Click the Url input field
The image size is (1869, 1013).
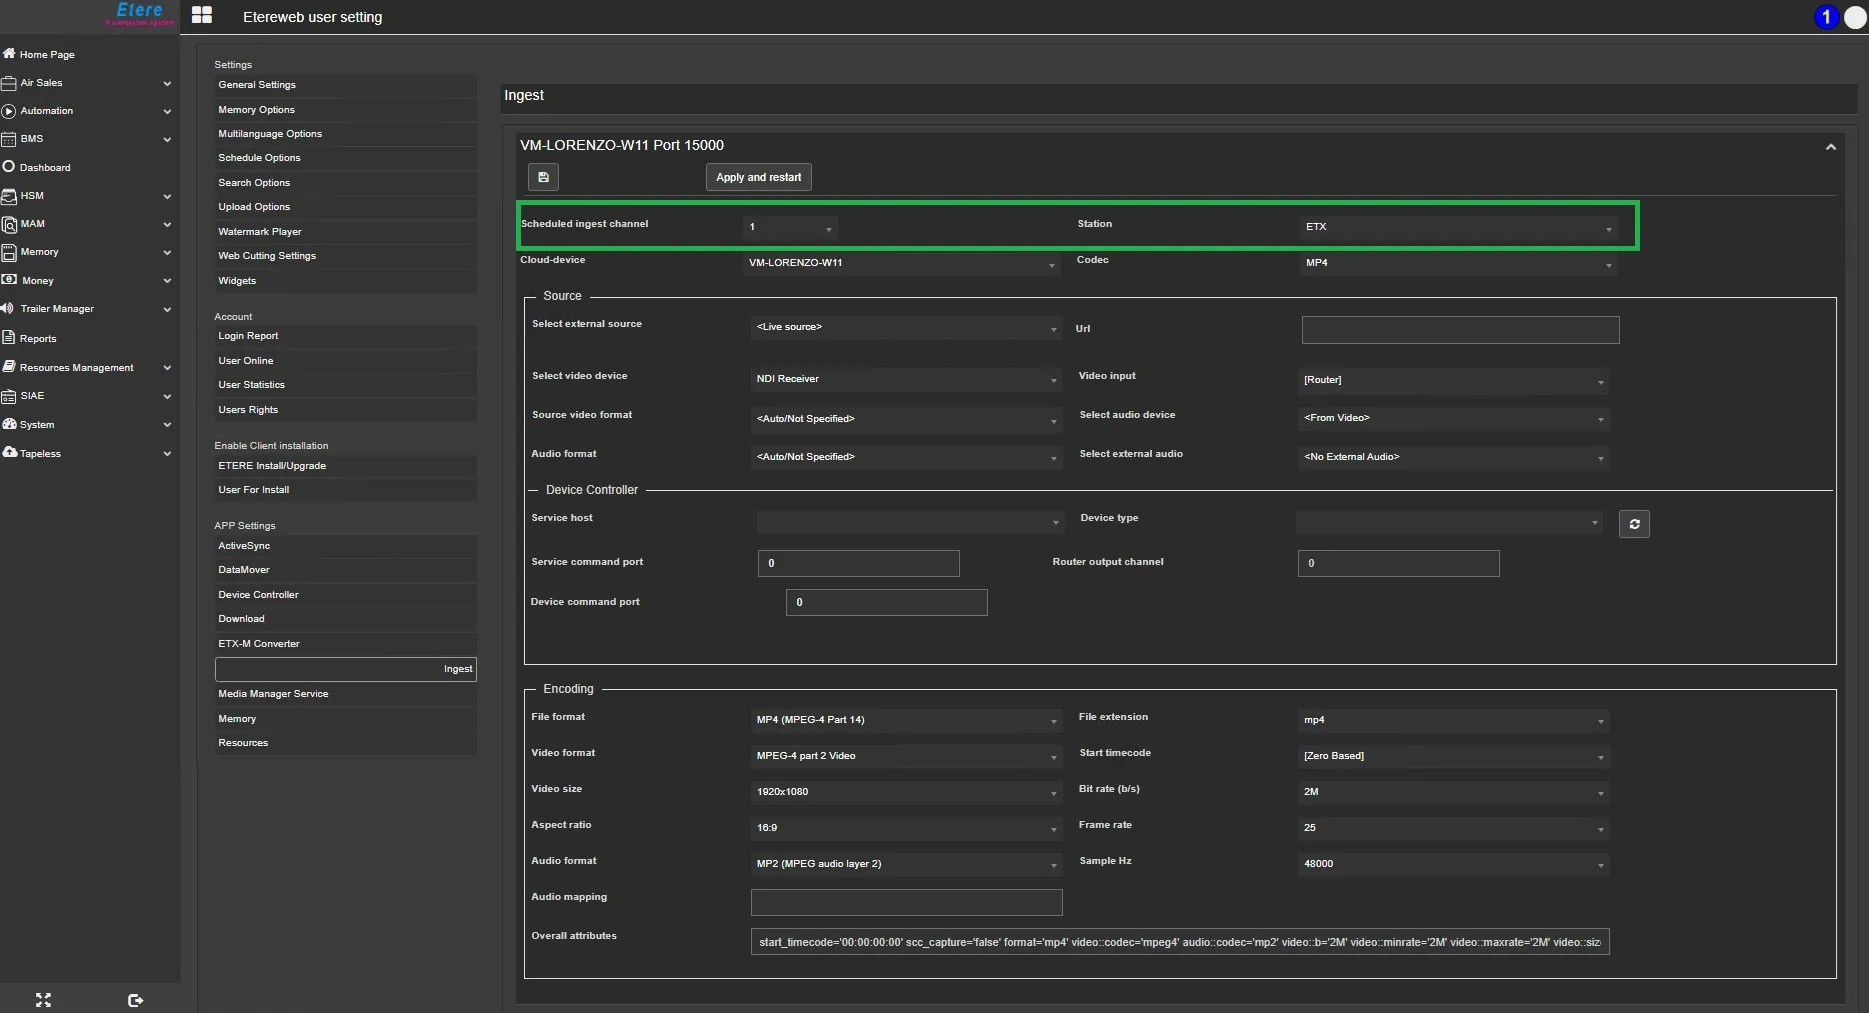[1460, 330]
